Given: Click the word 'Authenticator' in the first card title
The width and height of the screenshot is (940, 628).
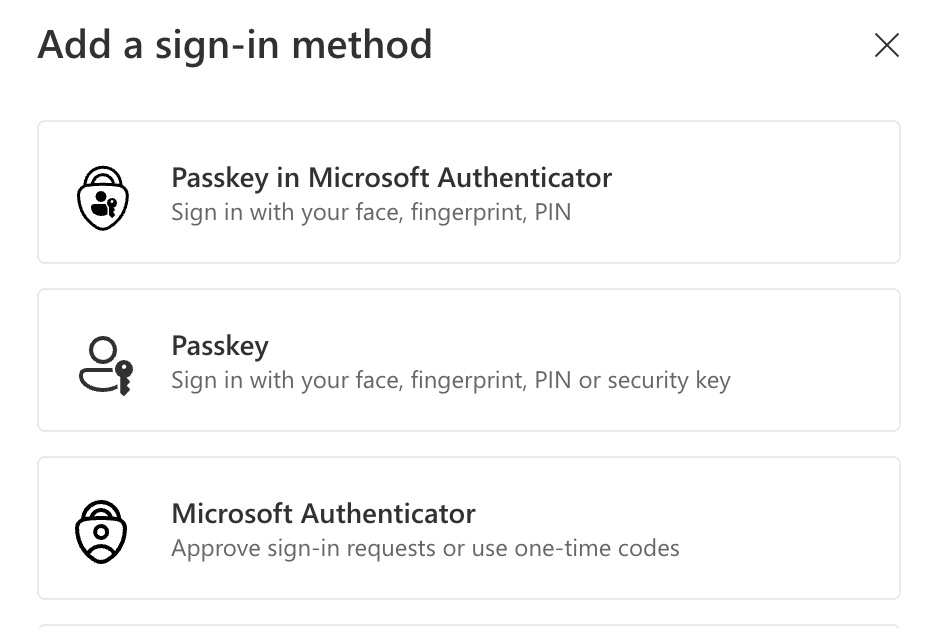Looking at the screenshot, I should [525, 178].
